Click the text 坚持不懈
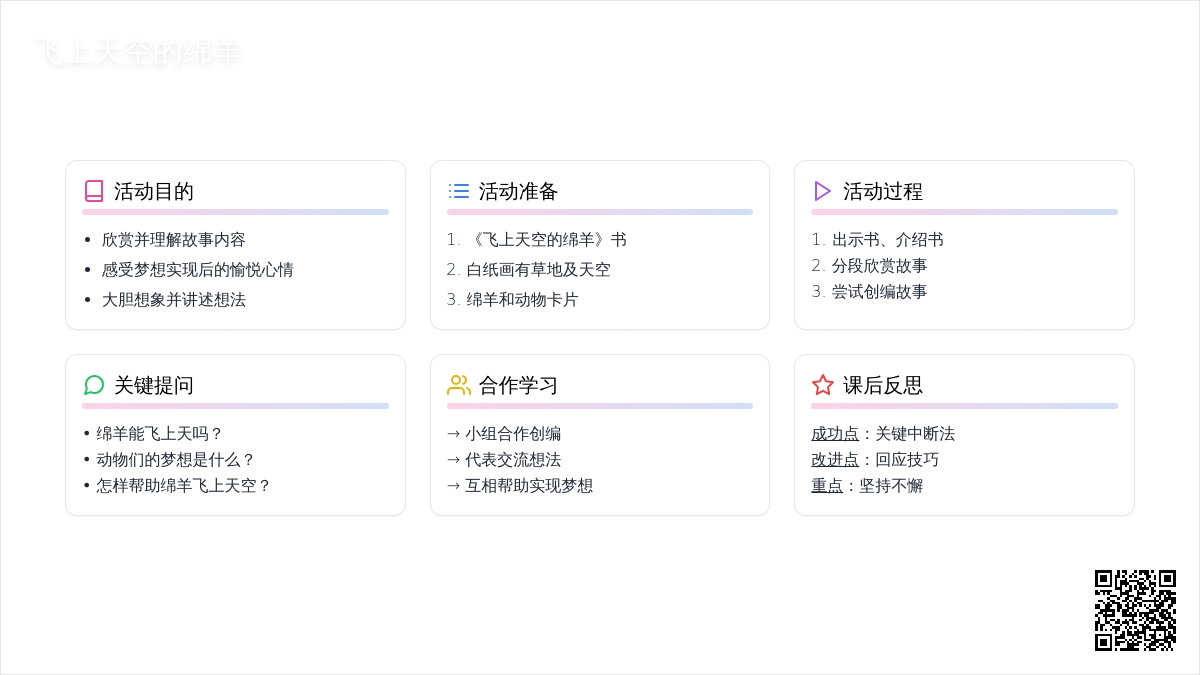Viewport: 1200px width, 675px height. [x=891, y=486]
